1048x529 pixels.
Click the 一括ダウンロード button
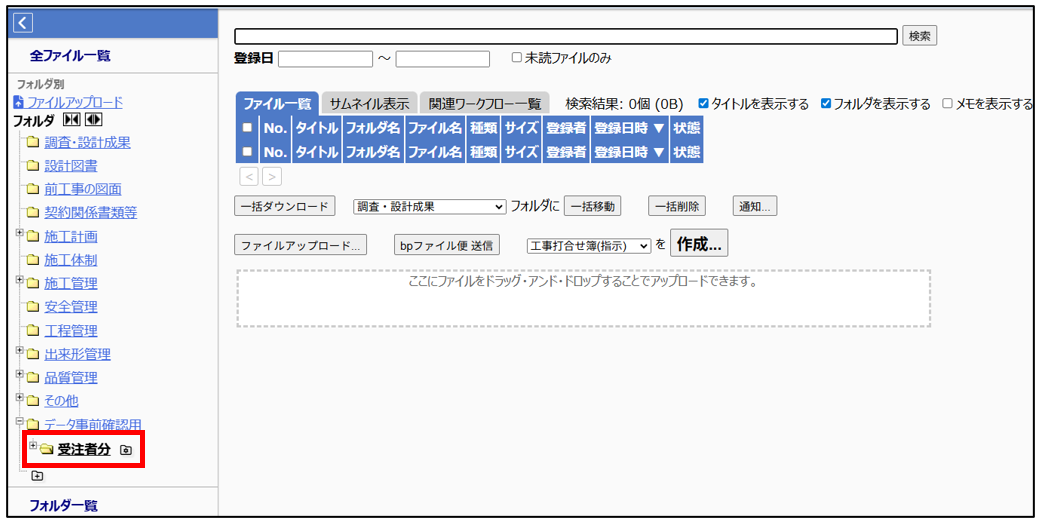(283, 207)
